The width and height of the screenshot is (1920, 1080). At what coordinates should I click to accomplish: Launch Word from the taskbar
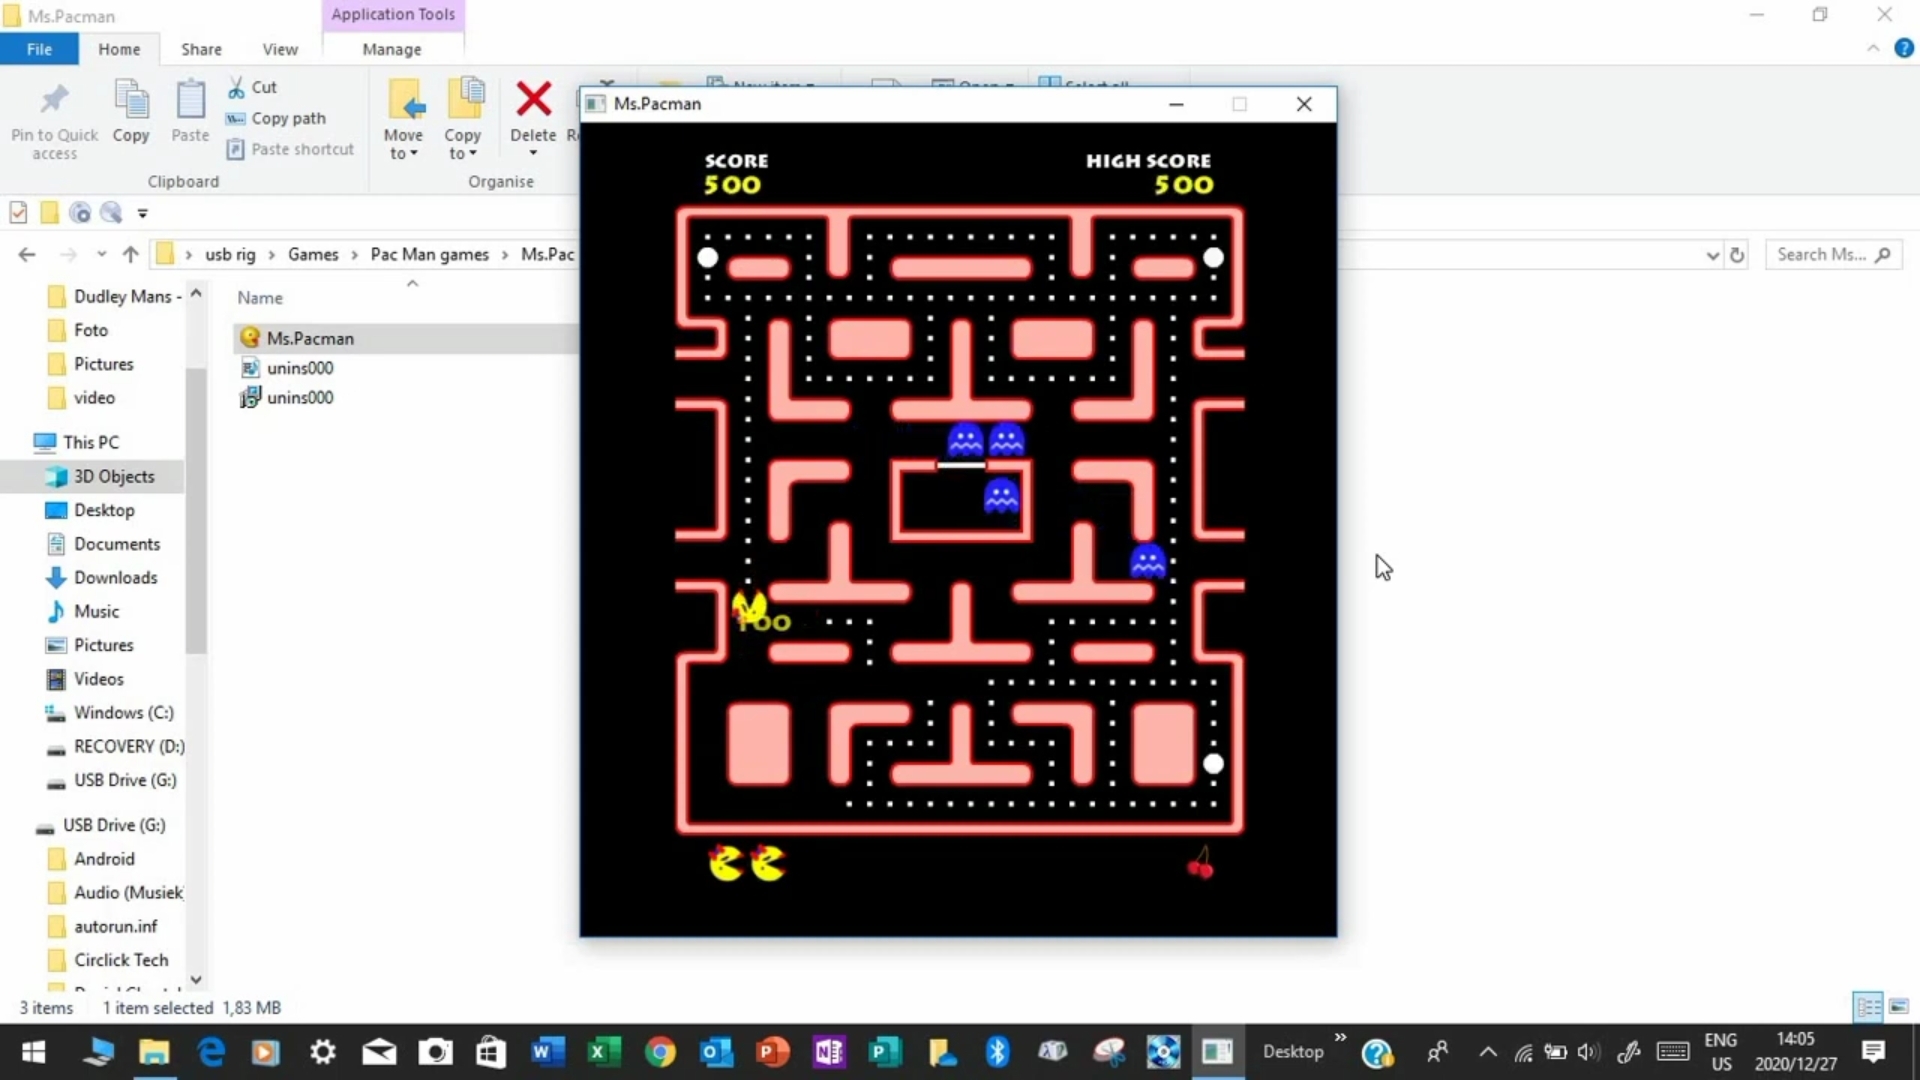[x=547, y=1052]
